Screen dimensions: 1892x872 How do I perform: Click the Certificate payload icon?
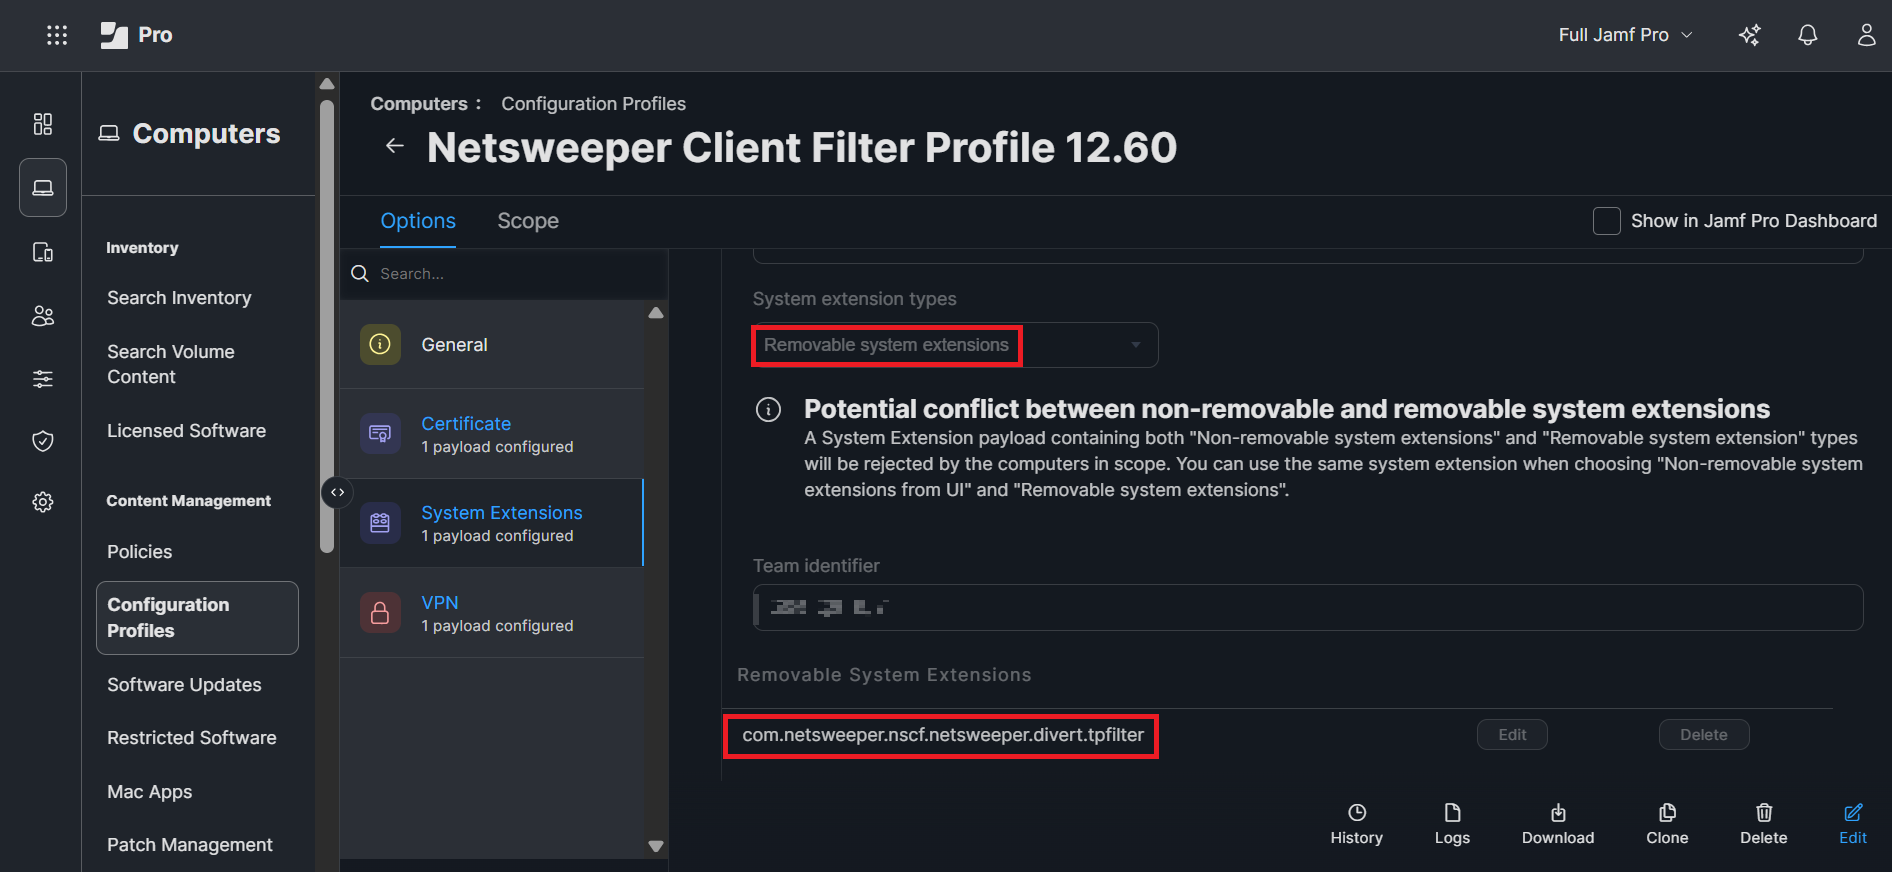point(380,433)
